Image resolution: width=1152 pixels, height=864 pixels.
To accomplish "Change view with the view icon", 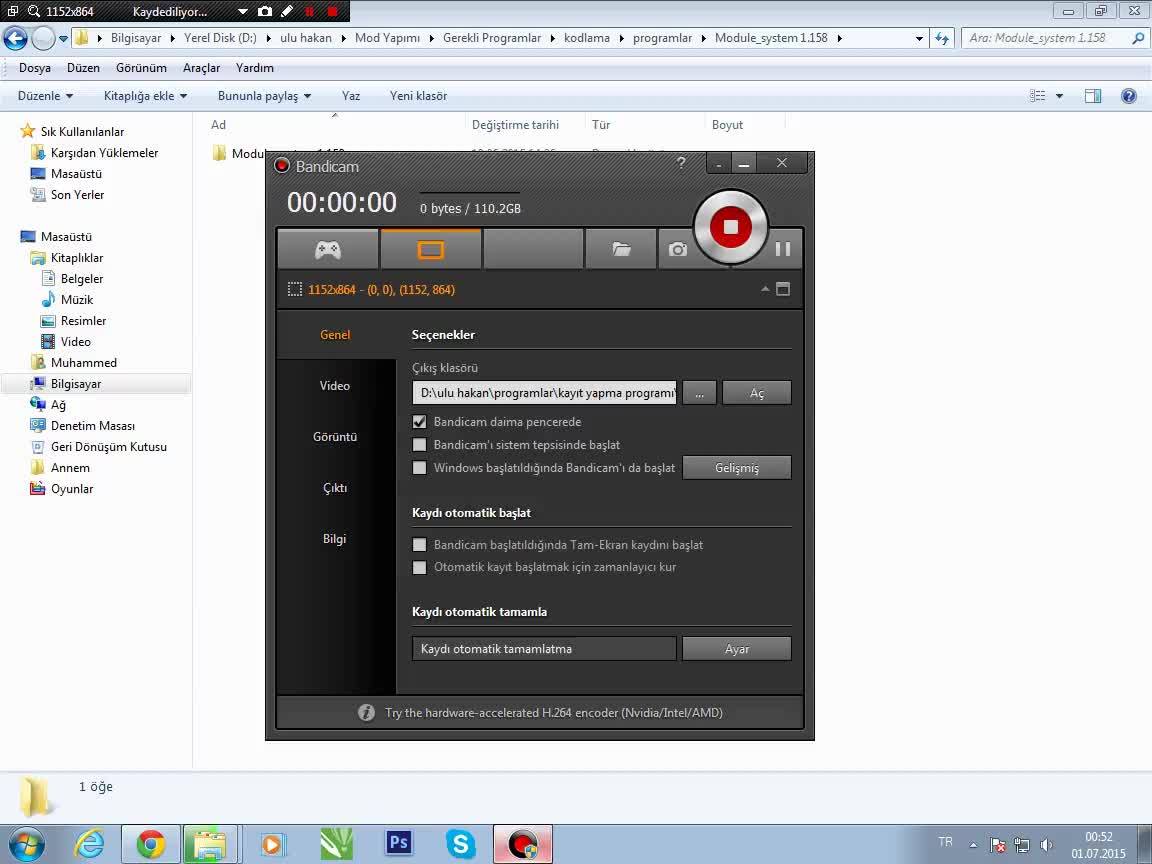I will [1037, 96].
